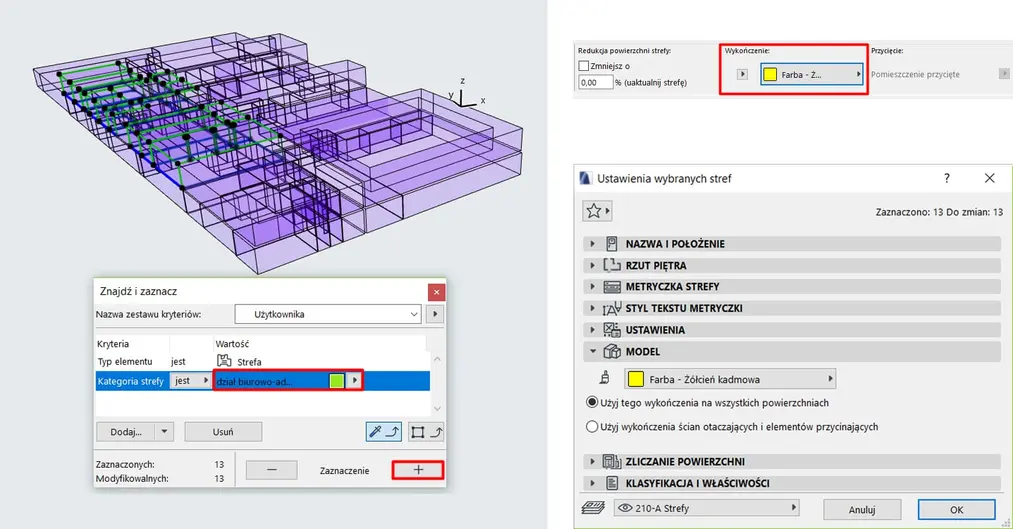Click the layer stack icon at dialog bottom
The height and width of the screenshot is (529, 1013).
click(x=592, y=508)
